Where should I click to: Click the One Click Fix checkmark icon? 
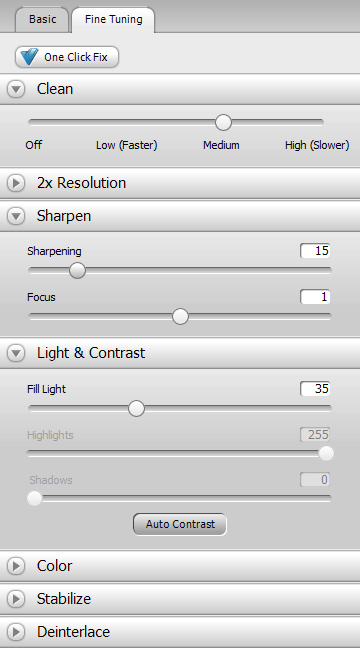(x=29, y=57)
